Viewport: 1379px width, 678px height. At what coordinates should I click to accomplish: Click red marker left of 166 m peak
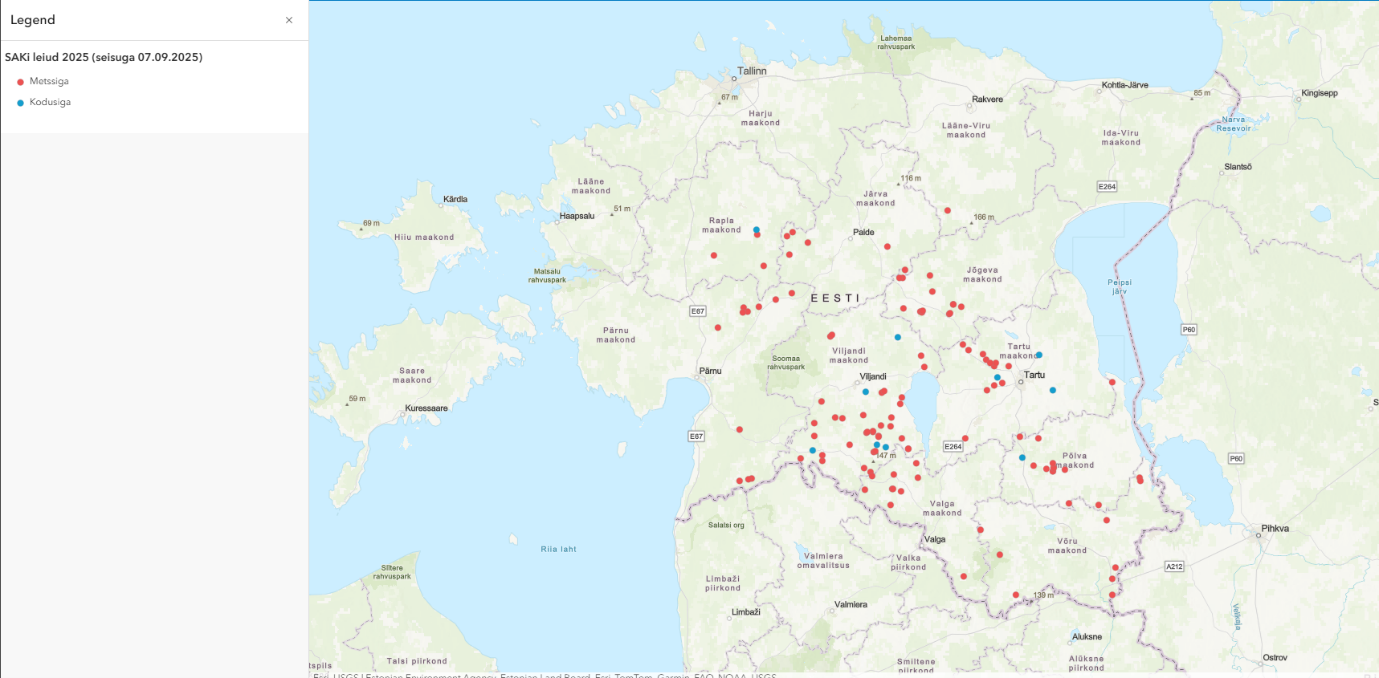[x=947, y=210]
